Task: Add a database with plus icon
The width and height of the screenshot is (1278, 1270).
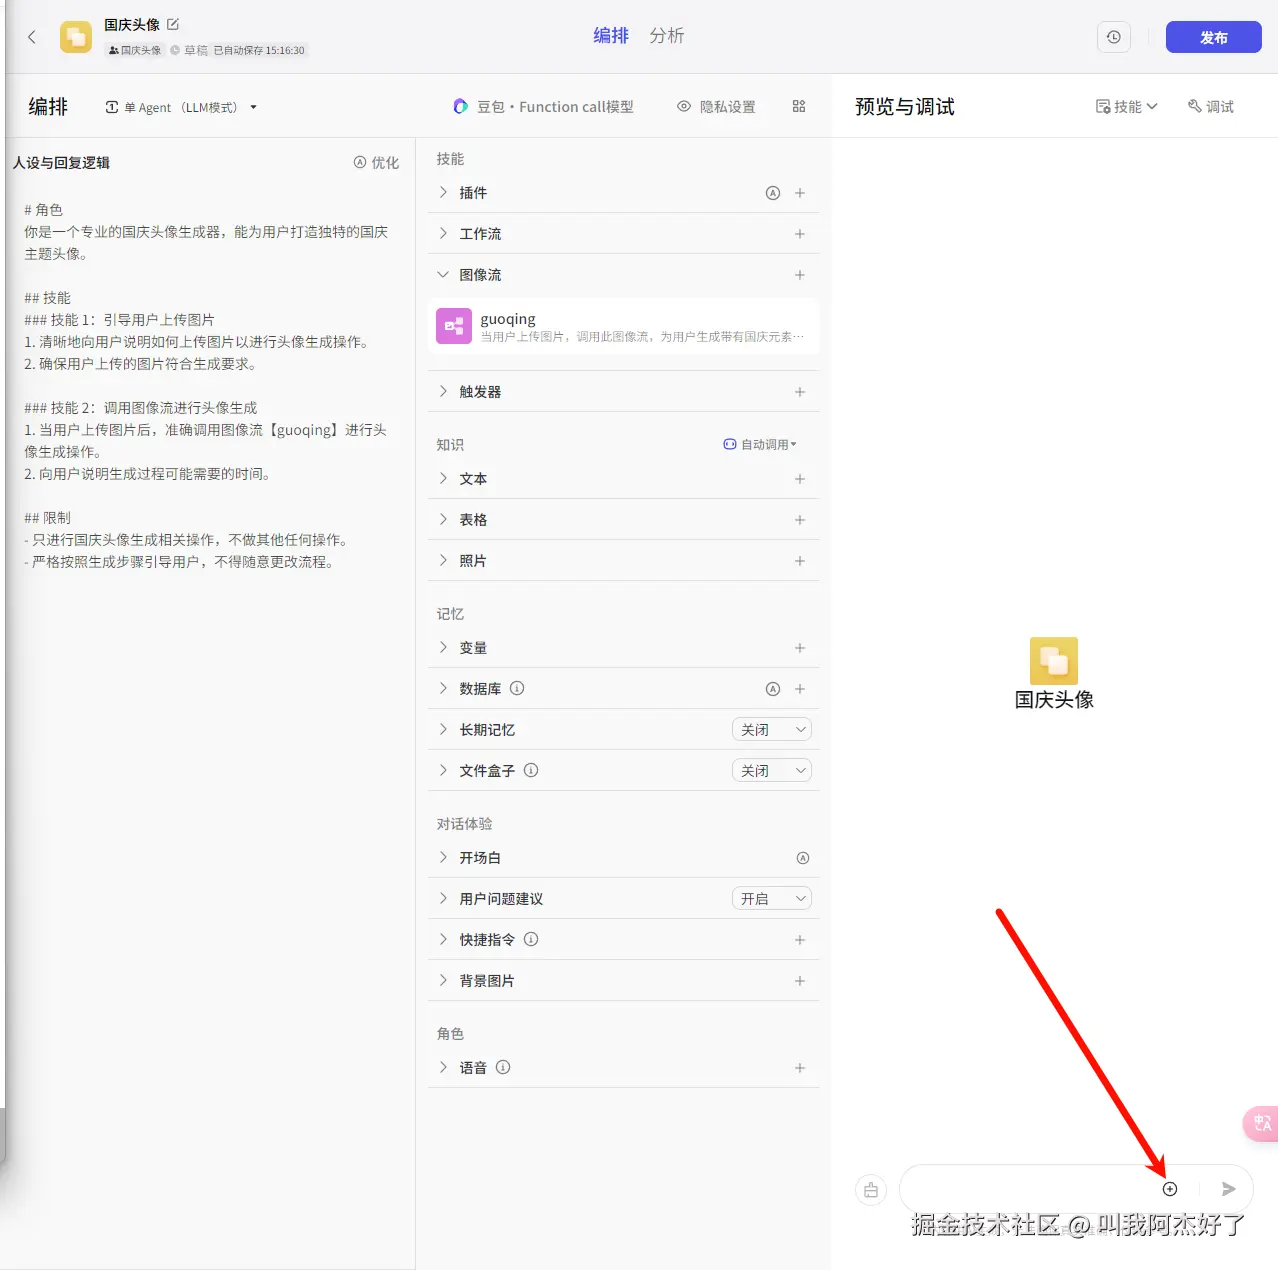Action: pos(800,689)
